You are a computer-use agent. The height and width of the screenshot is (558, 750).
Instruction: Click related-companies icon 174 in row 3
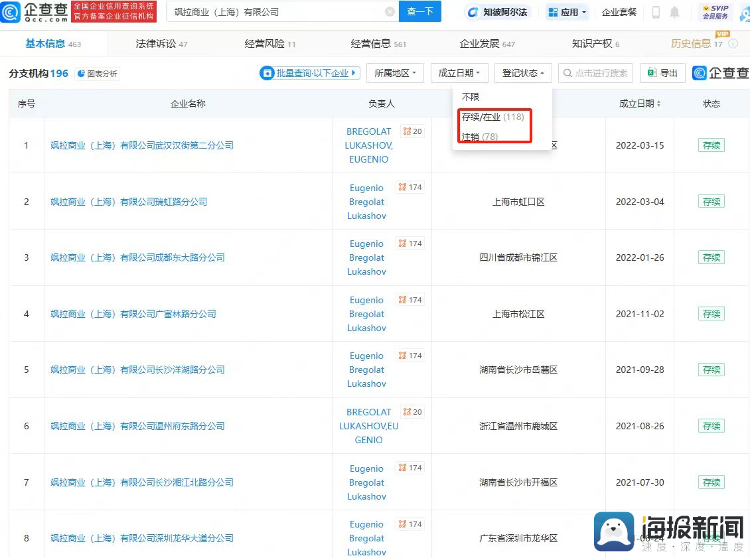point(410,244)
